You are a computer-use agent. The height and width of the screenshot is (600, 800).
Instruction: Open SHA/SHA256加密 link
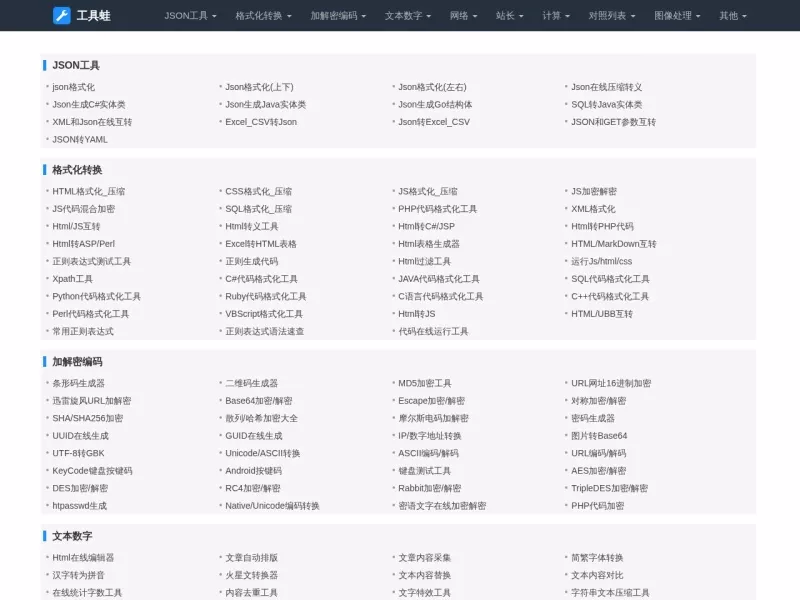(87, 418)
